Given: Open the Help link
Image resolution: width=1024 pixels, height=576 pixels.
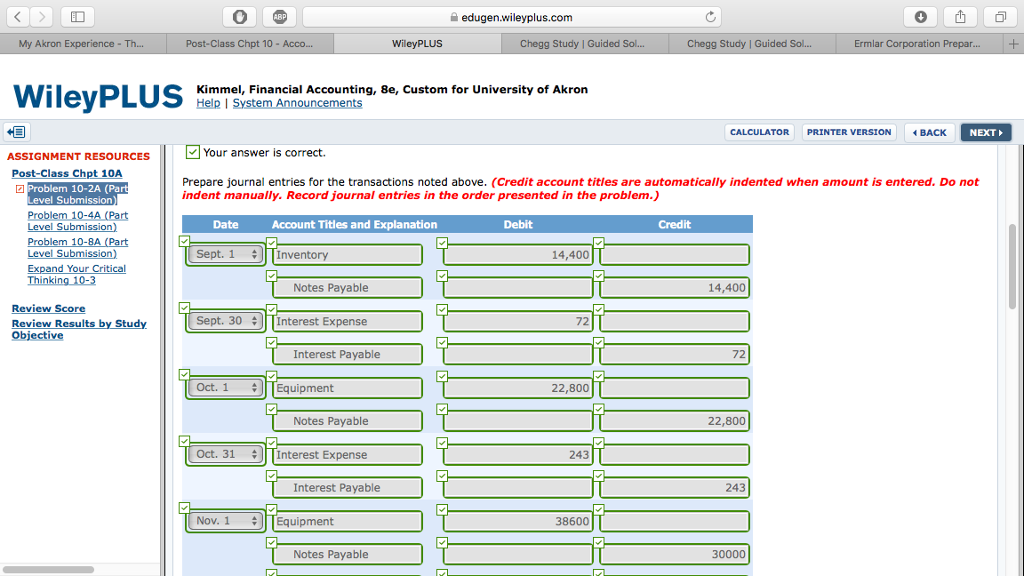Looking at the screenshot, I should coord(208,103).
